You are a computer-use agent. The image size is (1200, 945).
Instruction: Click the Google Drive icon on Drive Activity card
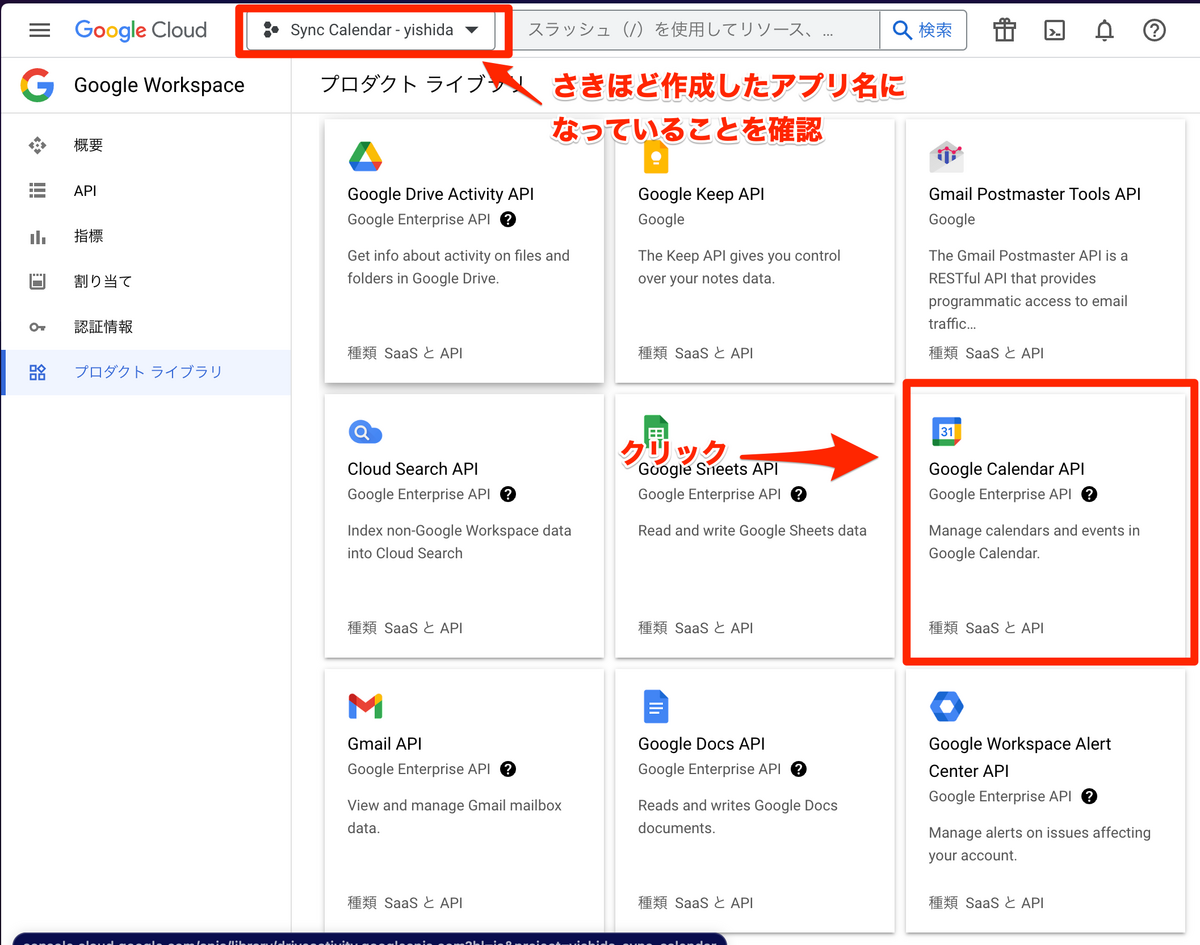[x=365, y=157]
